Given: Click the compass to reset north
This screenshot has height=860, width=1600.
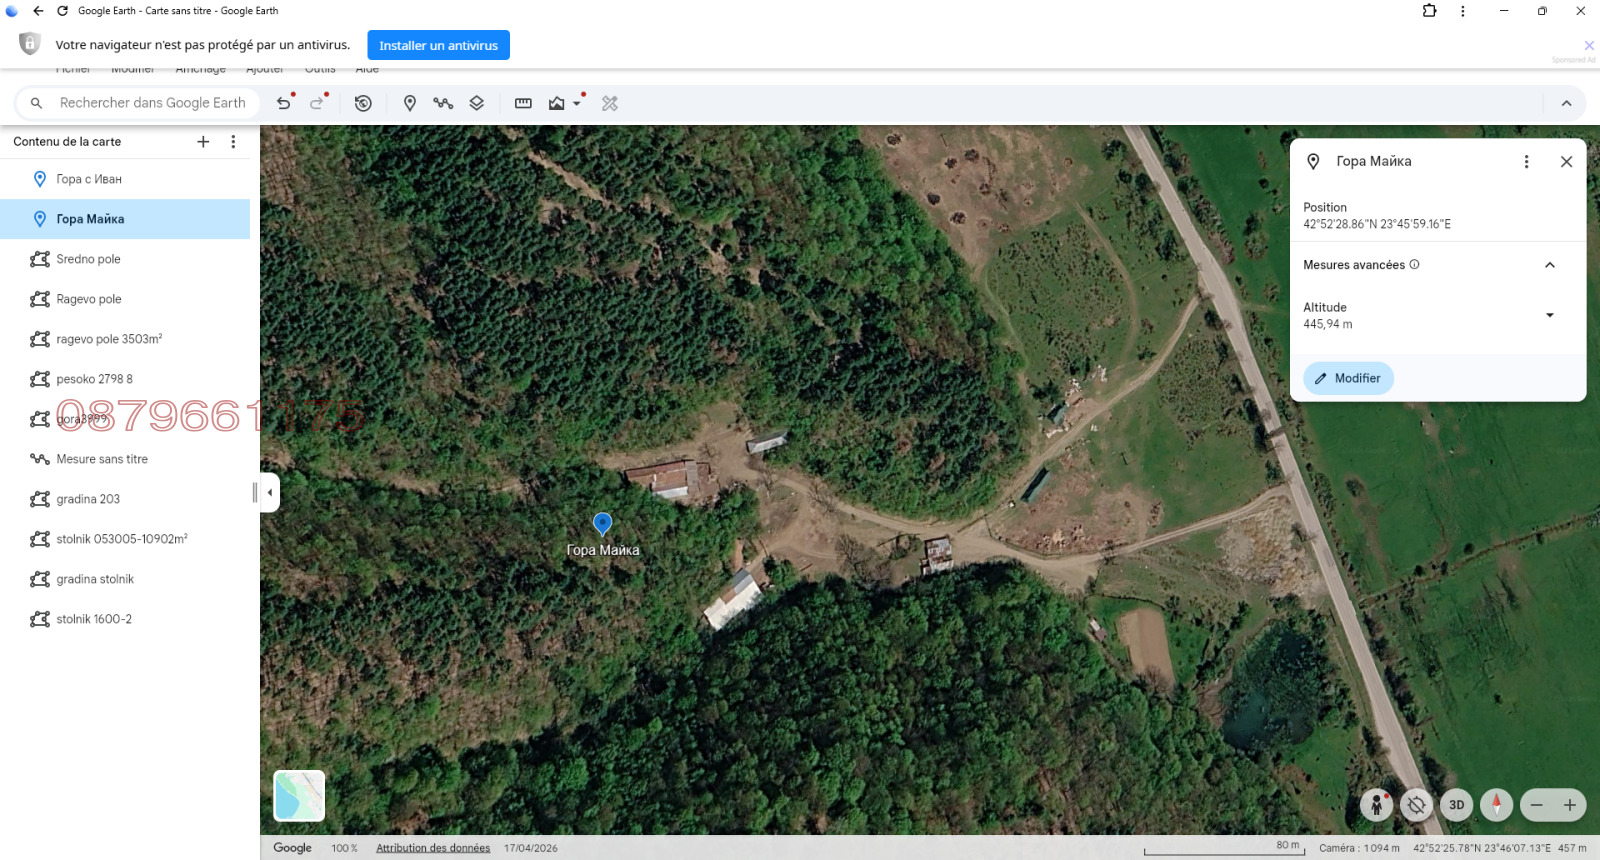Looking at the screenshot, I should tap(1497, 805).
